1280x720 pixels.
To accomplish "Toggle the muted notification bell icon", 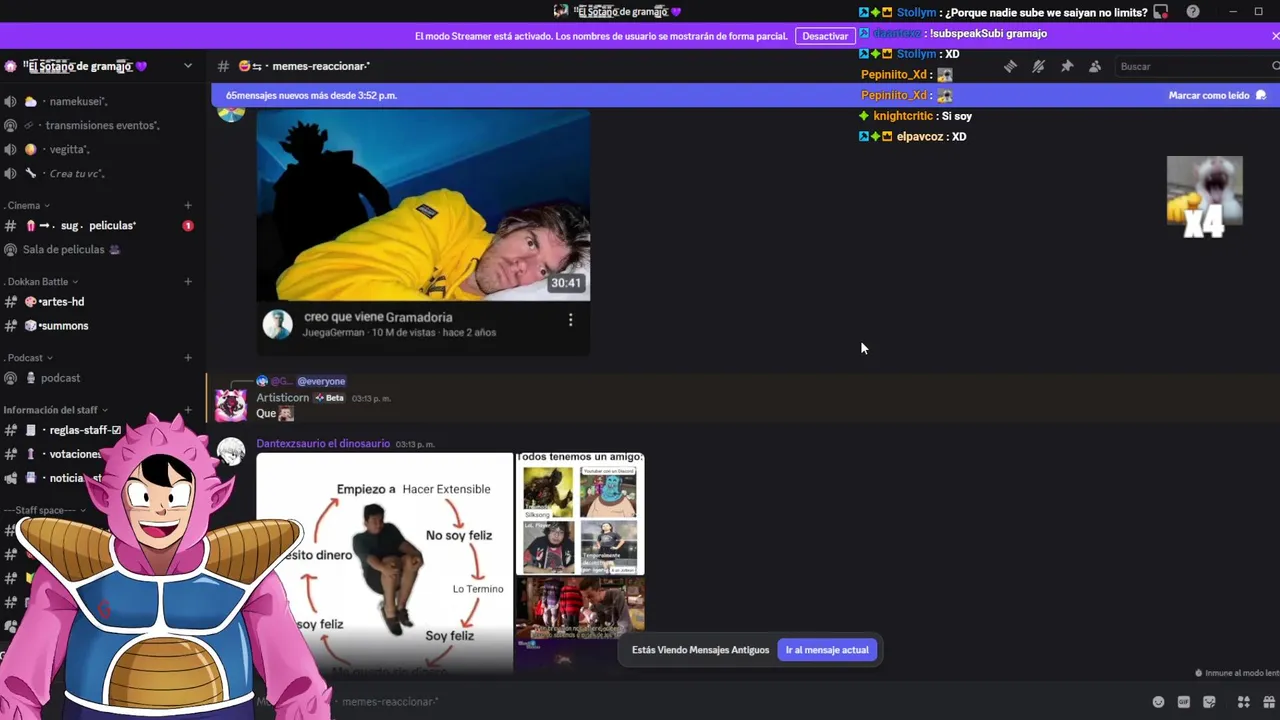I will pos(1038,66).
